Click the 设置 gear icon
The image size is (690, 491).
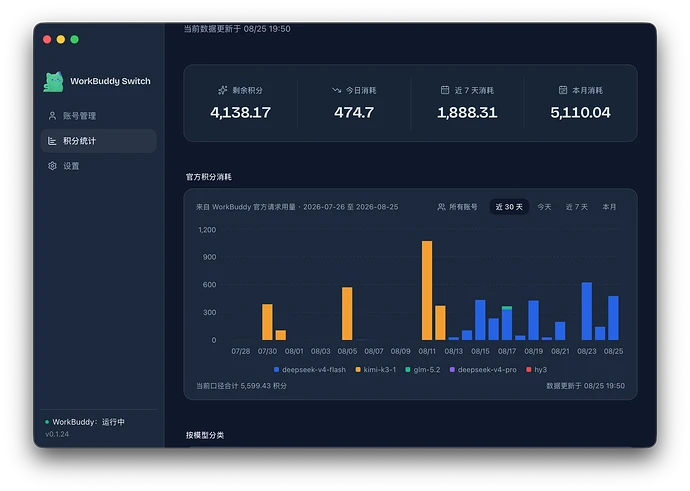tap(52, 166)
